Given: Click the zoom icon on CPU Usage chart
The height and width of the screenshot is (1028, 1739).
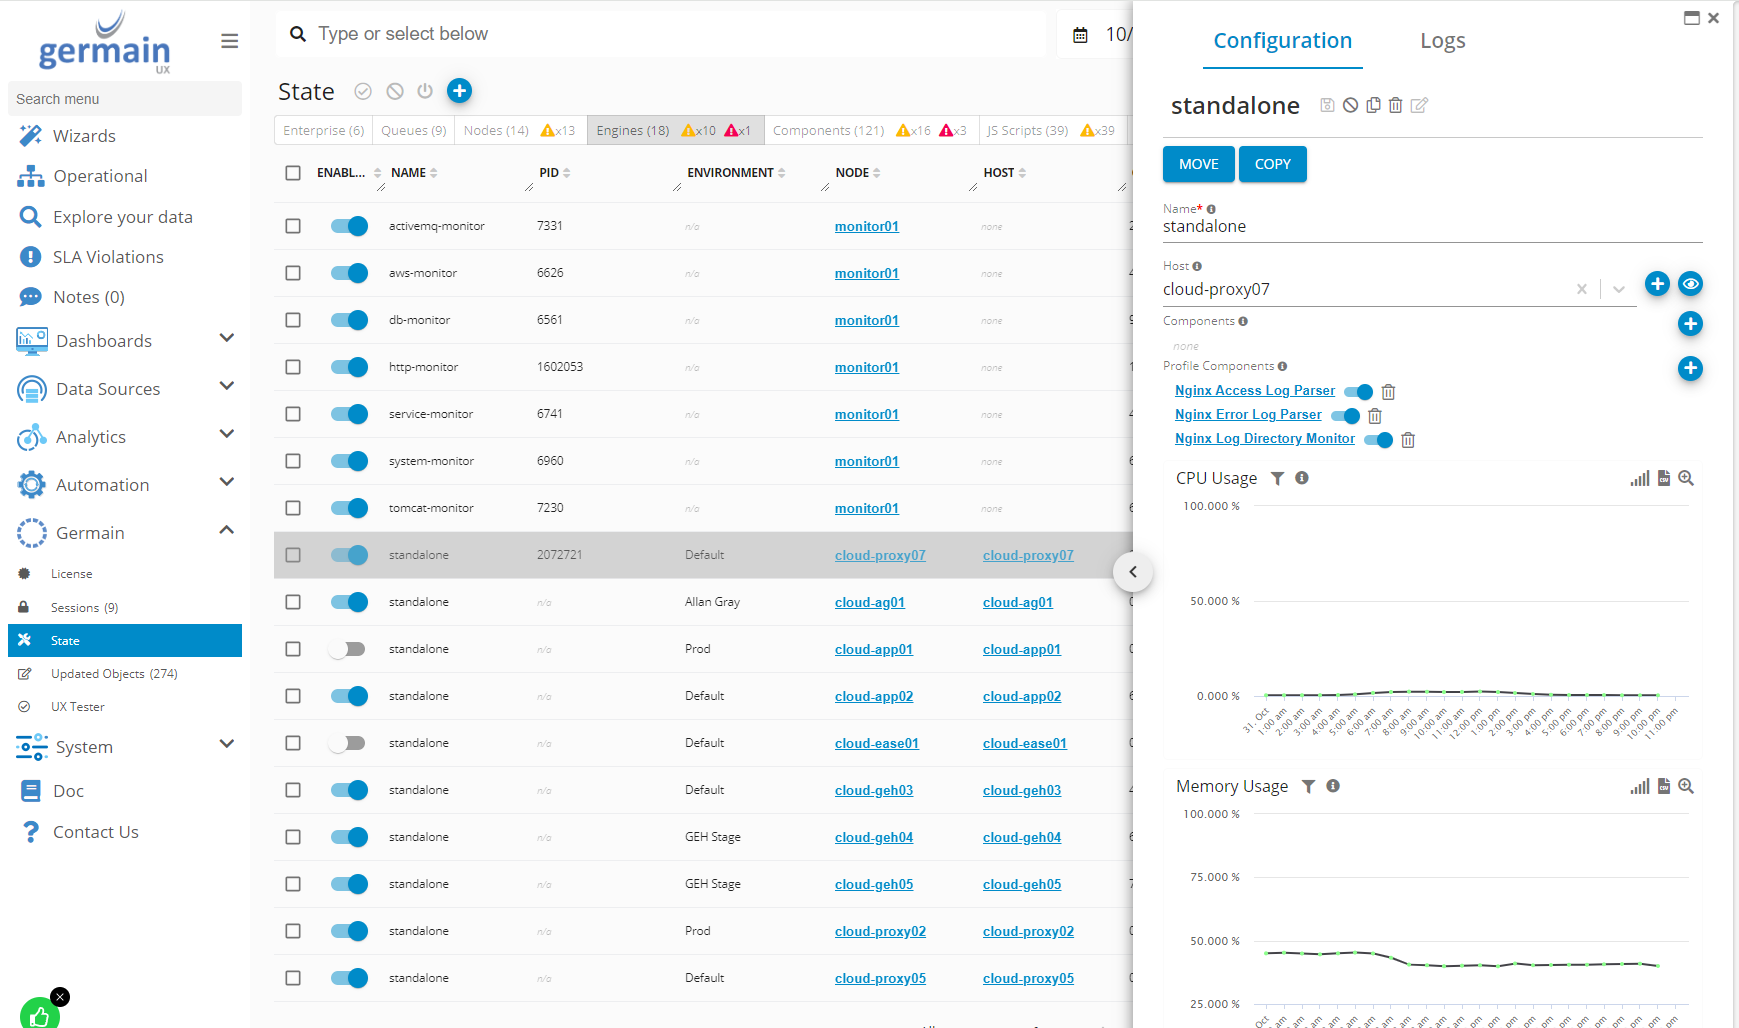Looking at the screenshot, I should pyautogui.click(x=1686, y=479).
